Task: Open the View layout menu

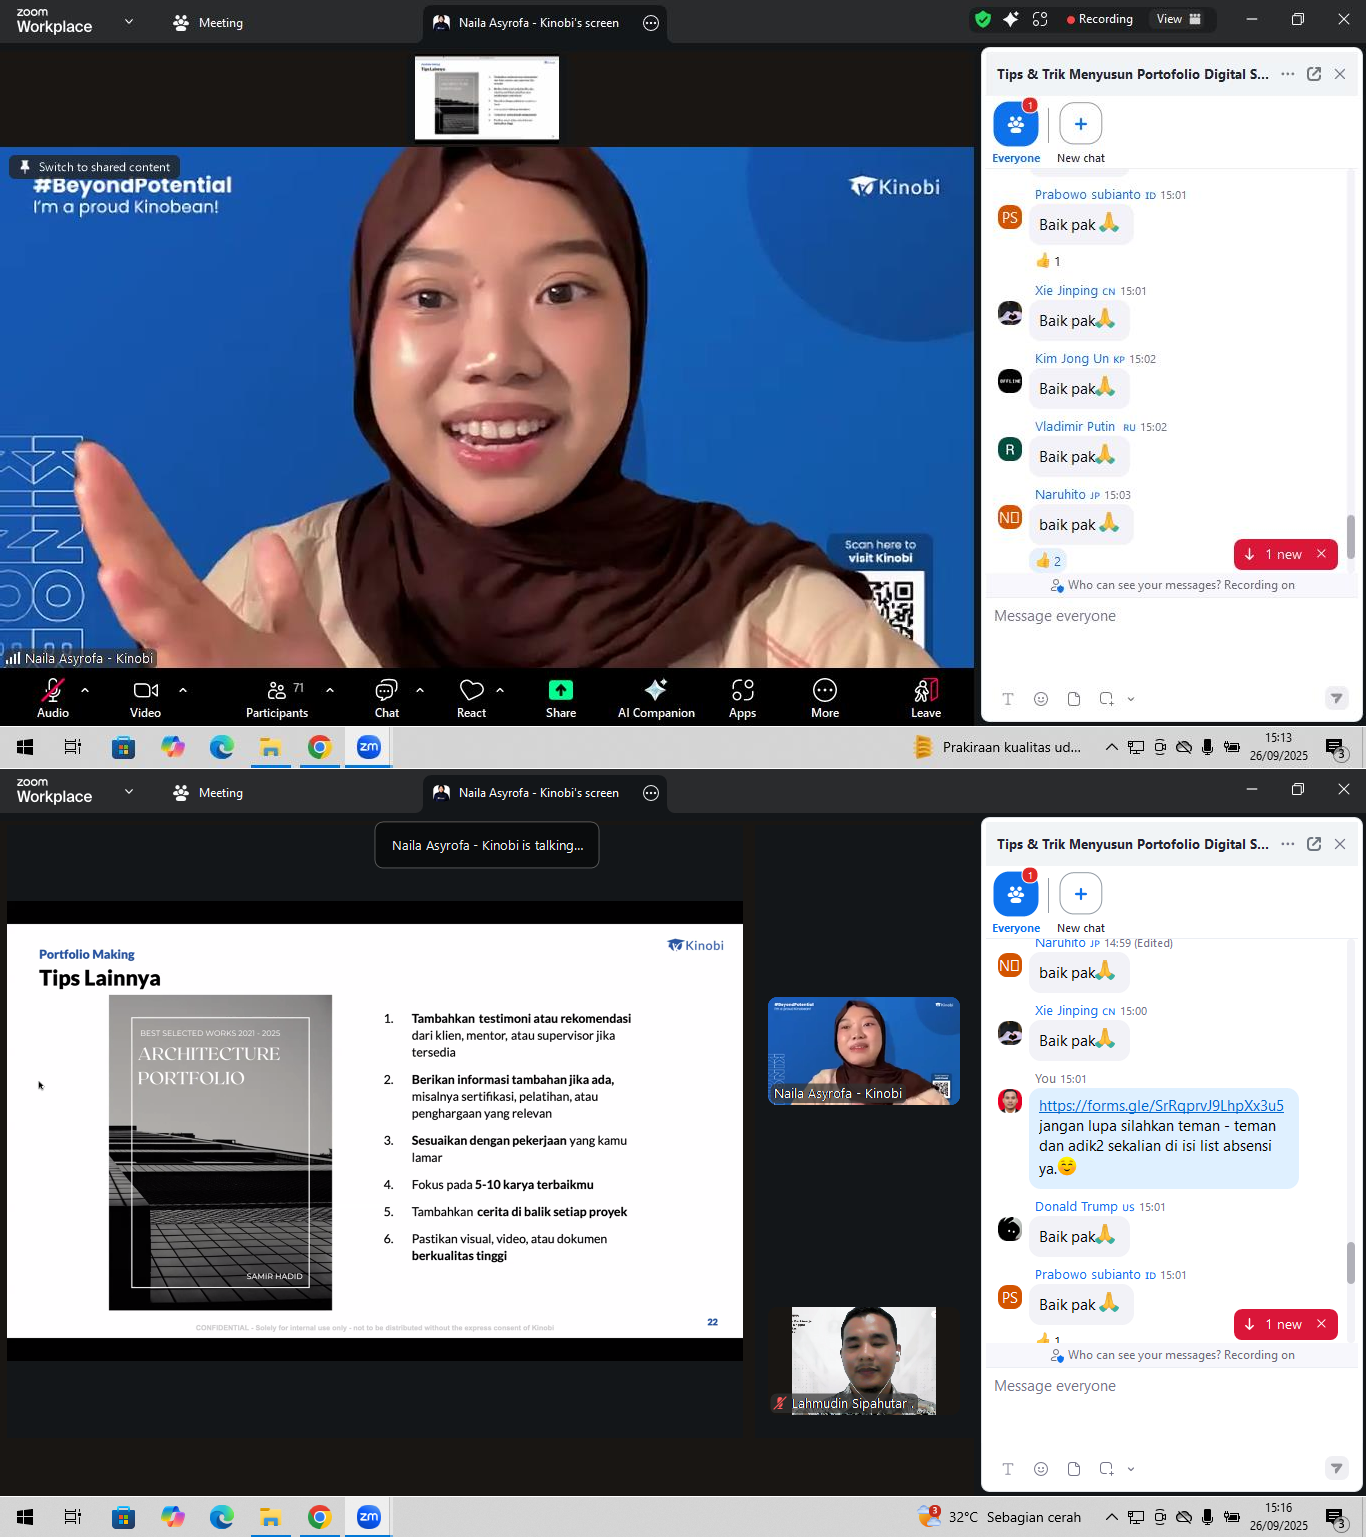Action: [x=1178, y=19]
